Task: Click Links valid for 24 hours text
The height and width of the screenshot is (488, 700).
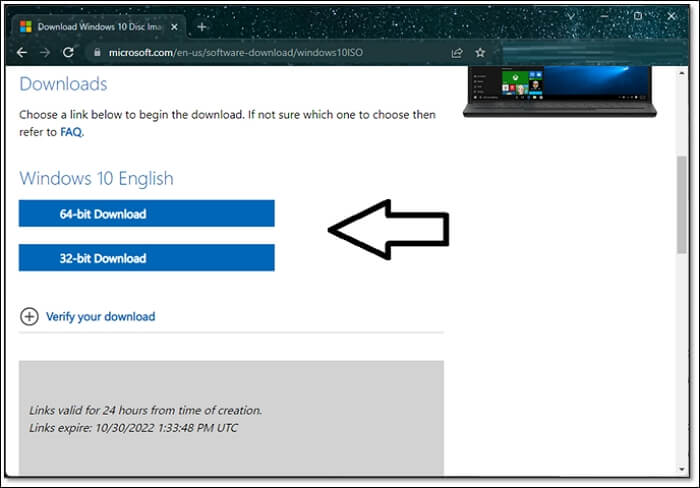Action: pos(146,410)
